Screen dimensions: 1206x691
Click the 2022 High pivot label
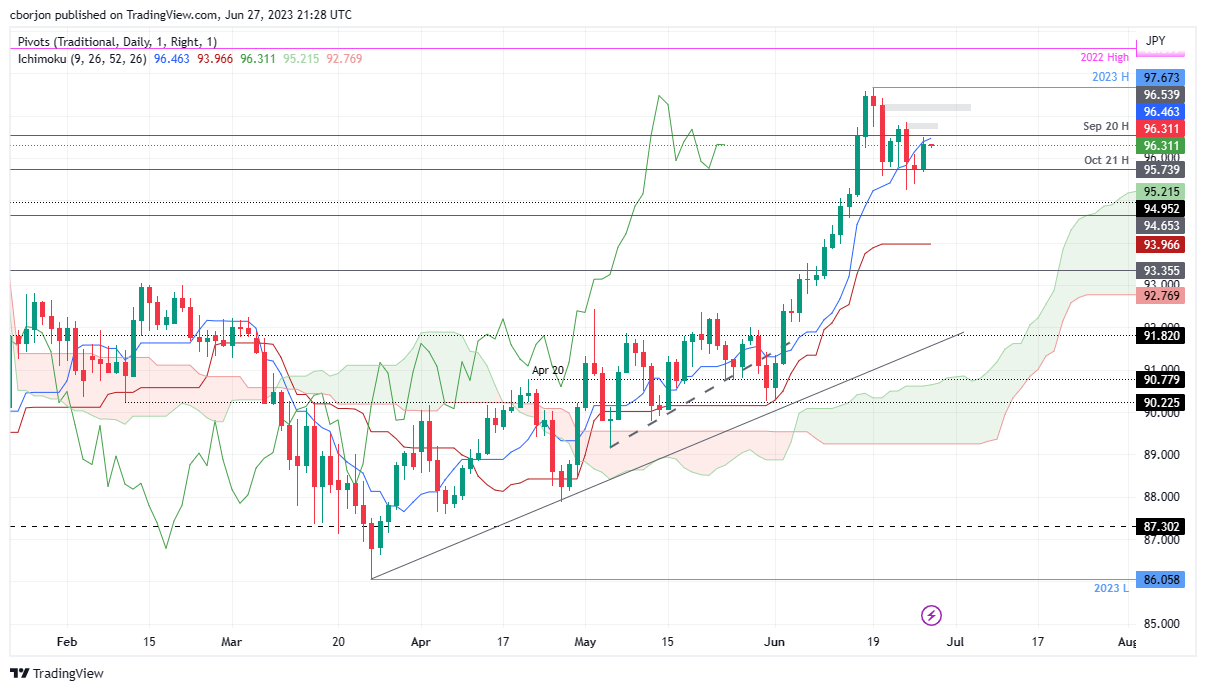(x=1103, y=58)
